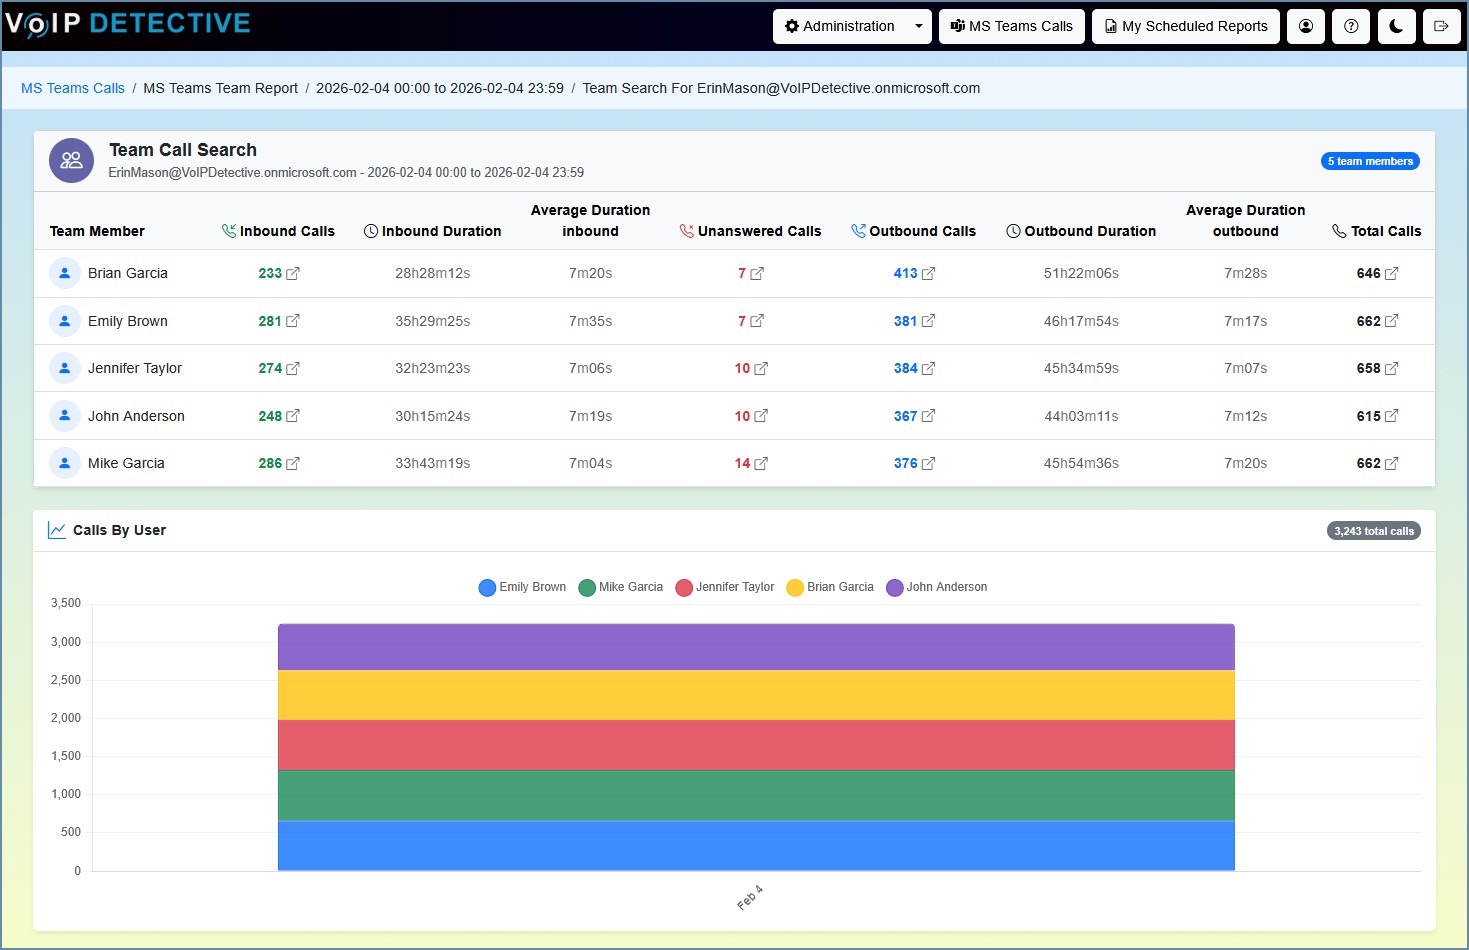The height and width of the screenshot is (950, 1469).
Task: Click the user profile icon in header
Action: click(1305, 27)
